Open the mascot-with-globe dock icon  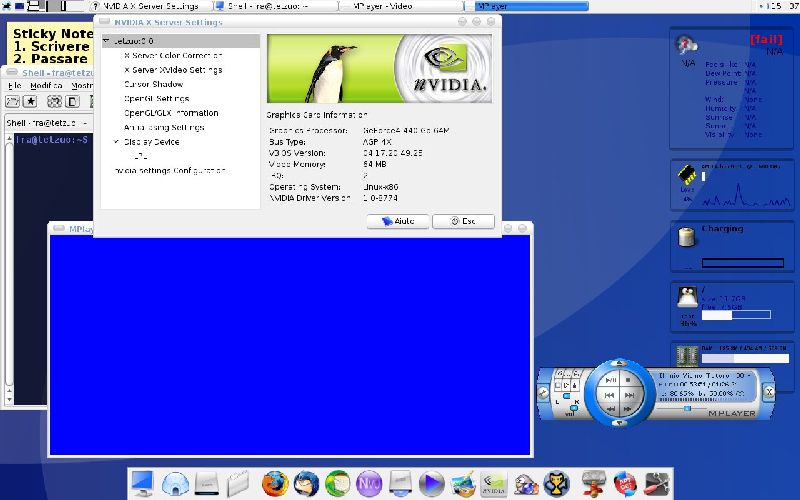(526, 484)
